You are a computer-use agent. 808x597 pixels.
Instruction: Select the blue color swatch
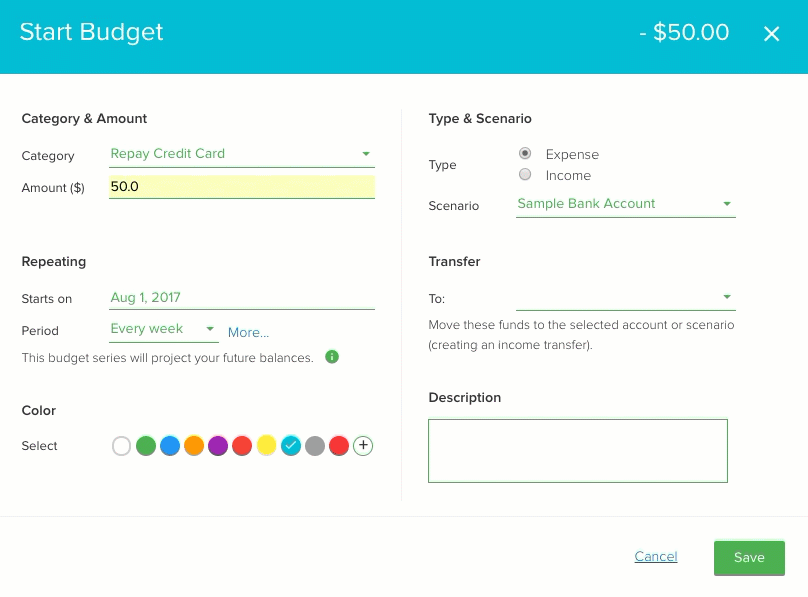tap(170, 446)
